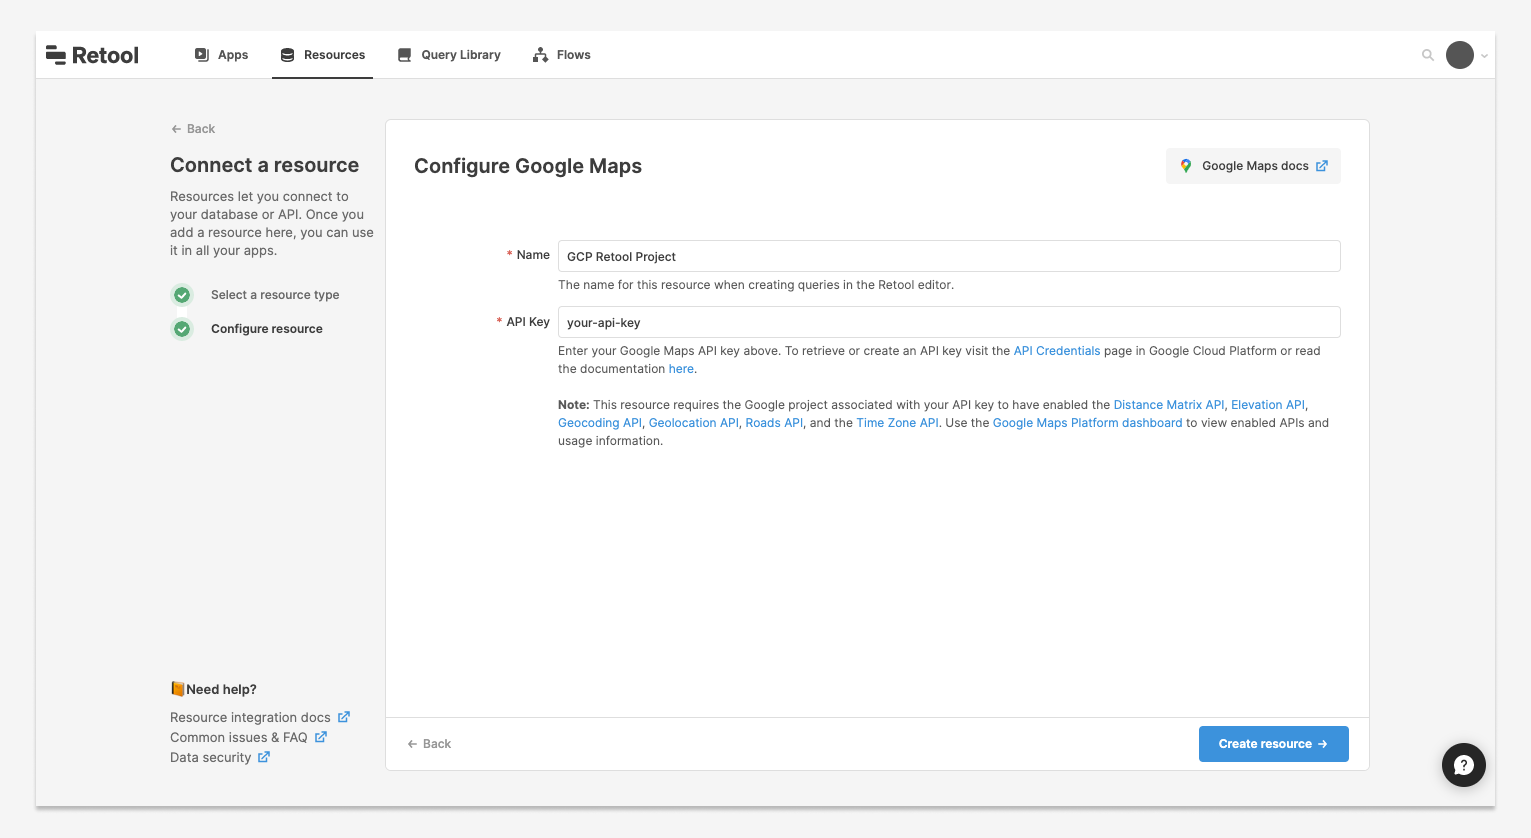Image resolution: width=1531 pixels, height=838 pixels.
Task: Switch to the Resources tab
Action: 322,55
